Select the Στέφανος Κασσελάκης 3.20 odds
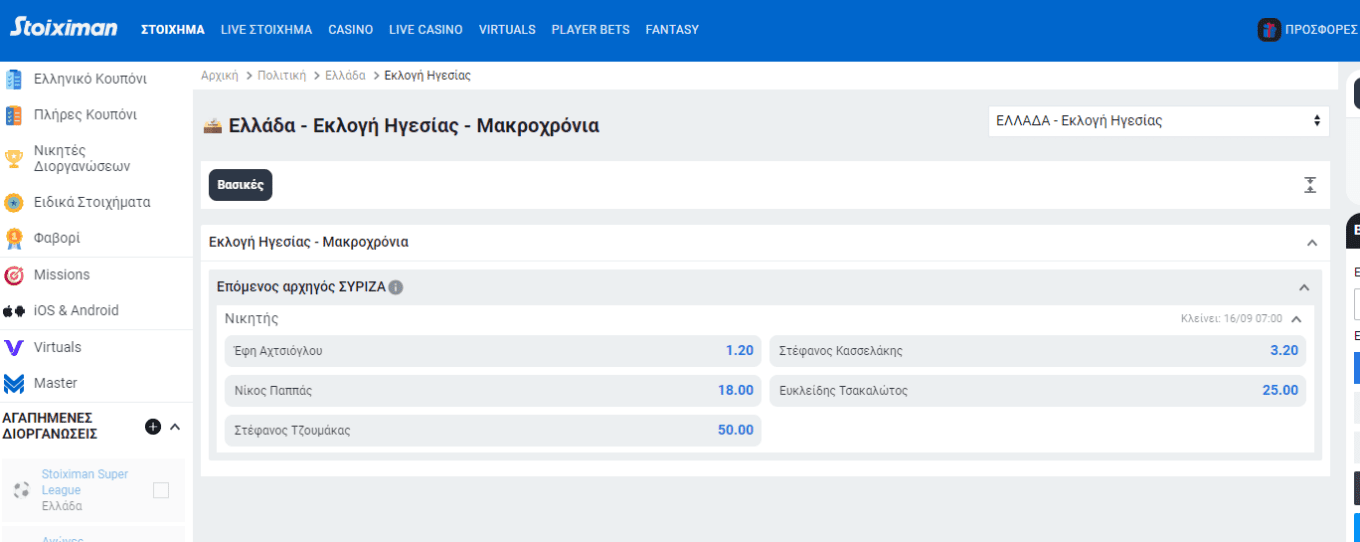 tap(1038, 351)
